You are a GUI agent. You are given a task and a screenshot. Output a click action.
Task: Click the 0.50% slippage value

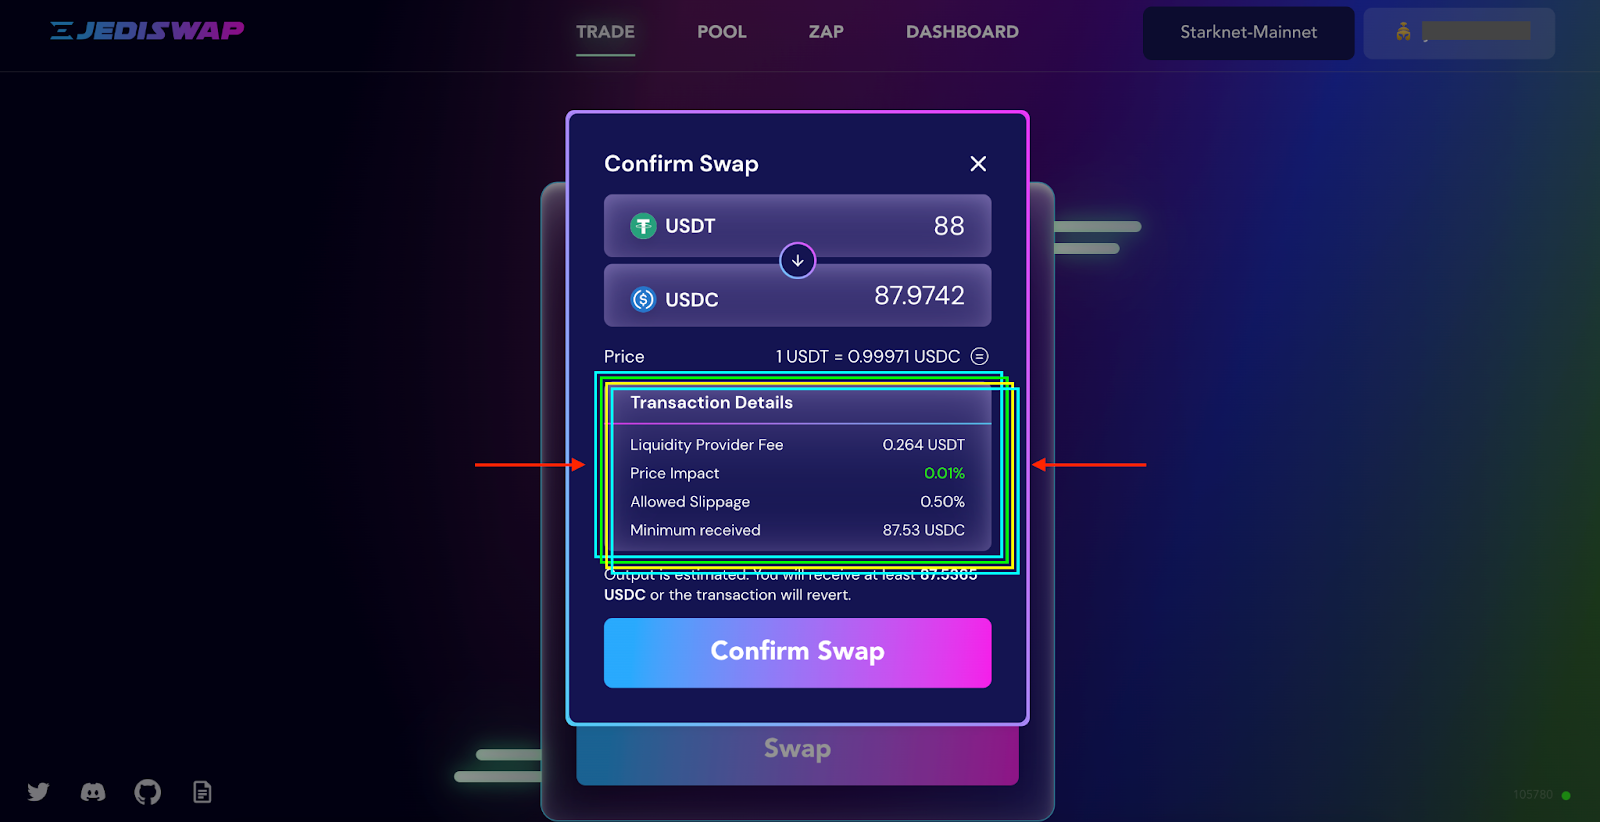(942, 502)
